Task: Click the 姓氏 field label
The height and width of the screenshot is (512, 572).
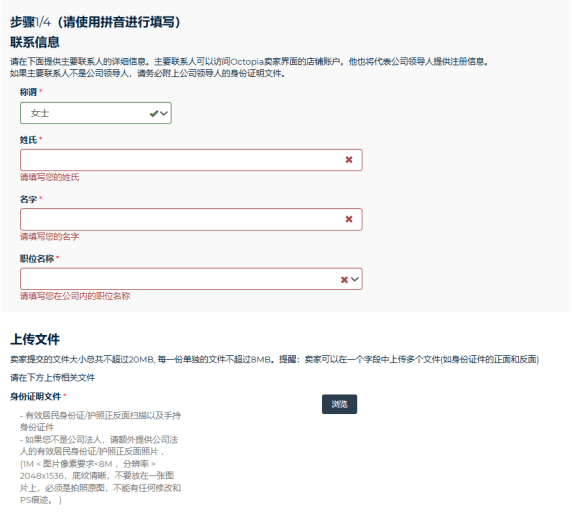Action: pos(28,140)
